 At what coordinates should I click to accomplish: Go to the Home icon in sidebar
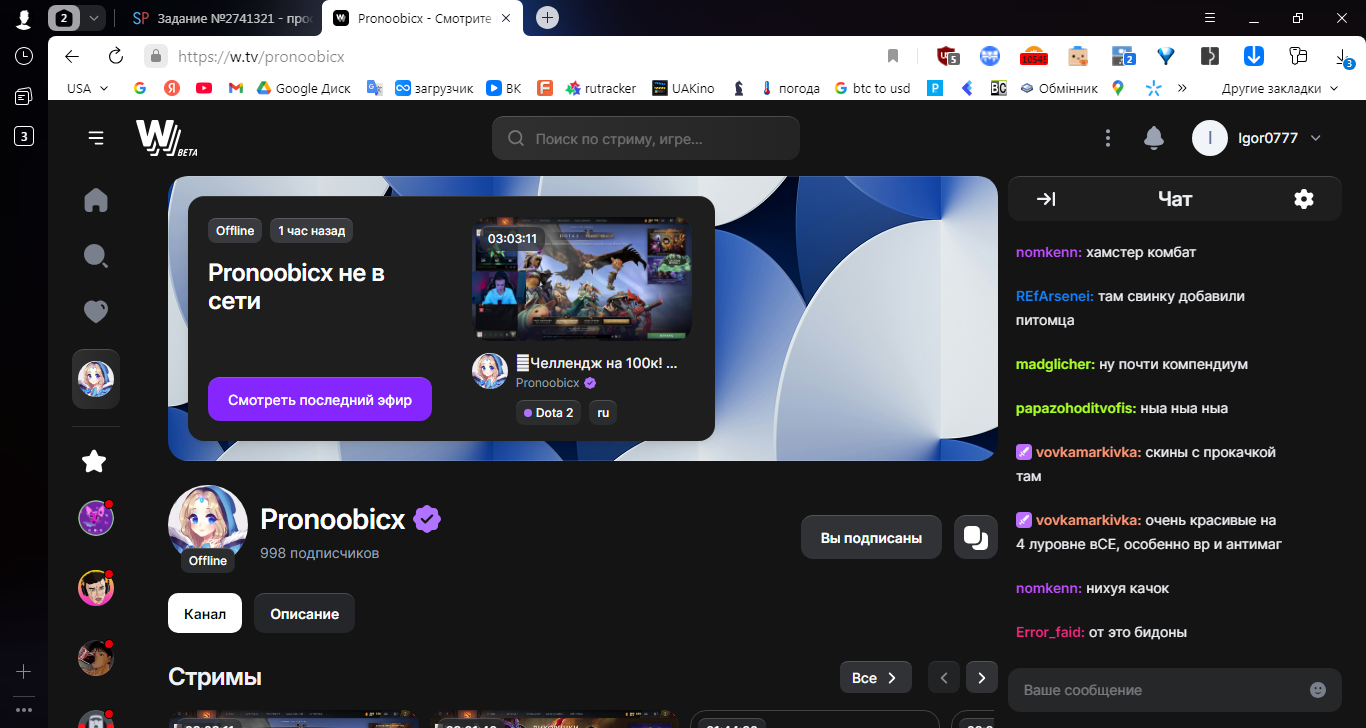point(96,200)
